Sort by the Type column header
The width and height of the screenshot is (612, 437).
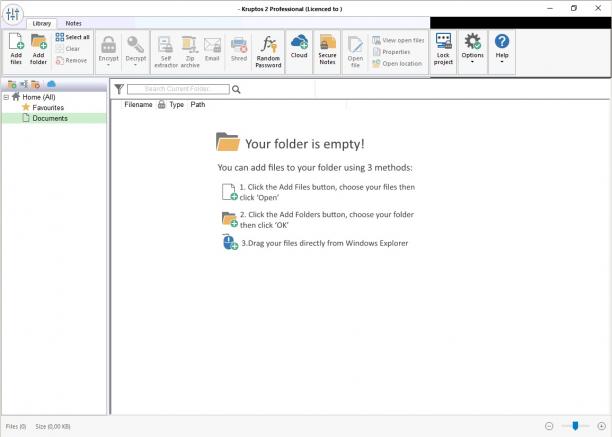coord(176,105)
